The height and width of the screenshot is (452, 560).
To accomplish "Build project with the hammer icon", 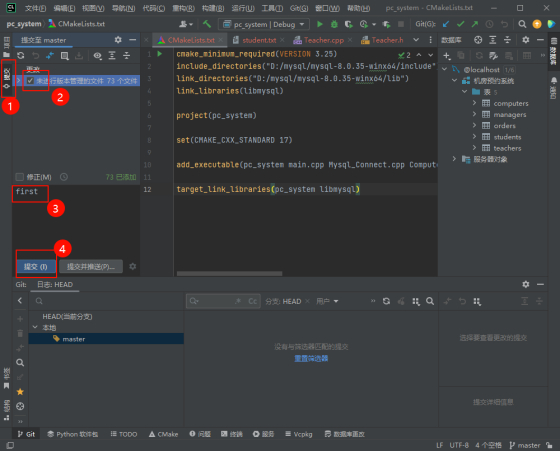I will click(207, 24).
